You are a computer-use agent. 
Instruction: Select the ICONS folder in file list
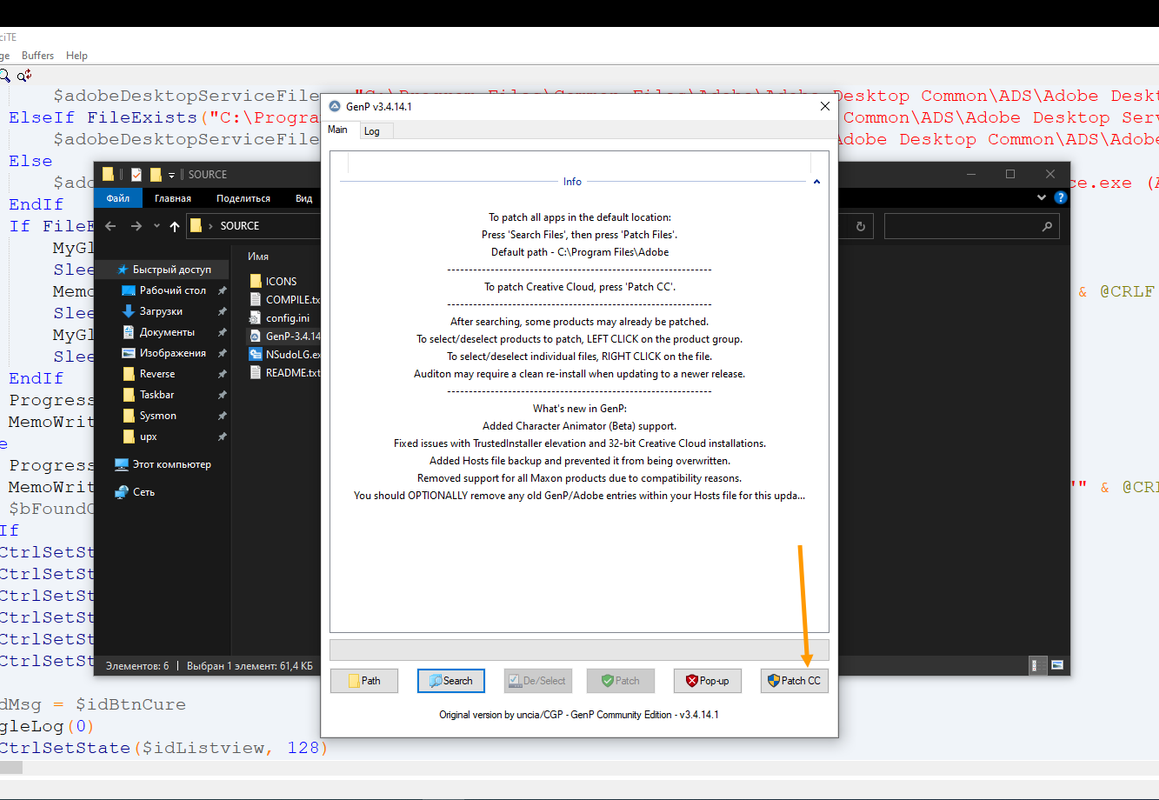point(283,281)
